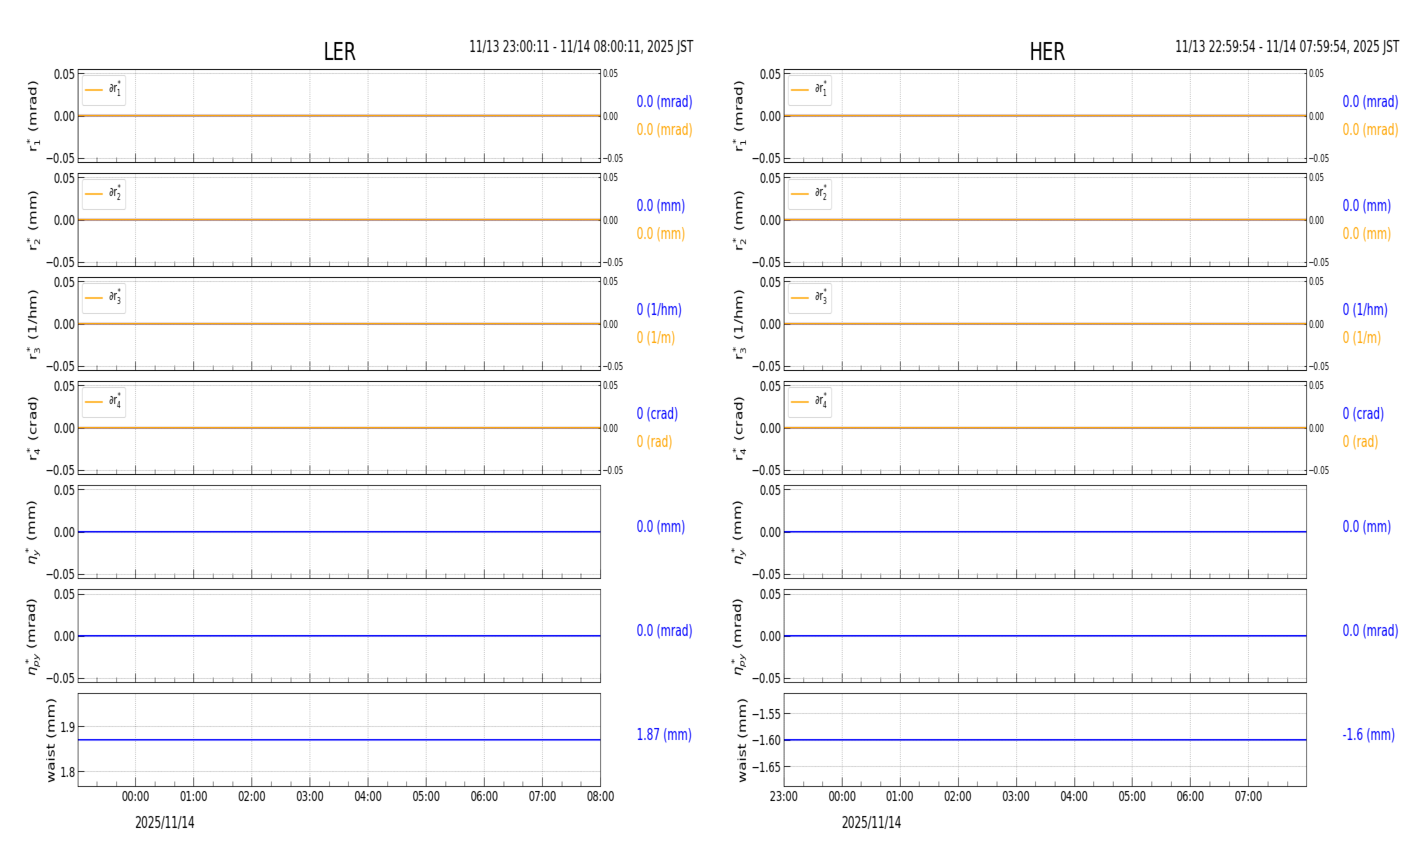
Task: Click the 04:00 tick under LER plots
Action: pos(368,797)
